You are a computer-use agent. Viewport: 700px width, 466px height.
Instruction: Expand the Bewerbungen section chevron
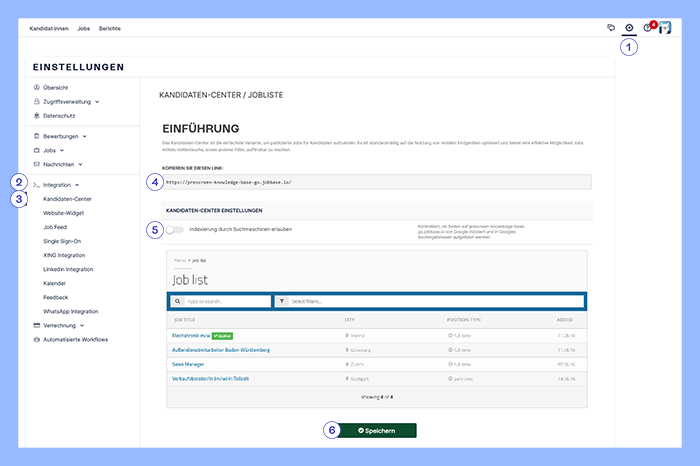click(85, 137)
